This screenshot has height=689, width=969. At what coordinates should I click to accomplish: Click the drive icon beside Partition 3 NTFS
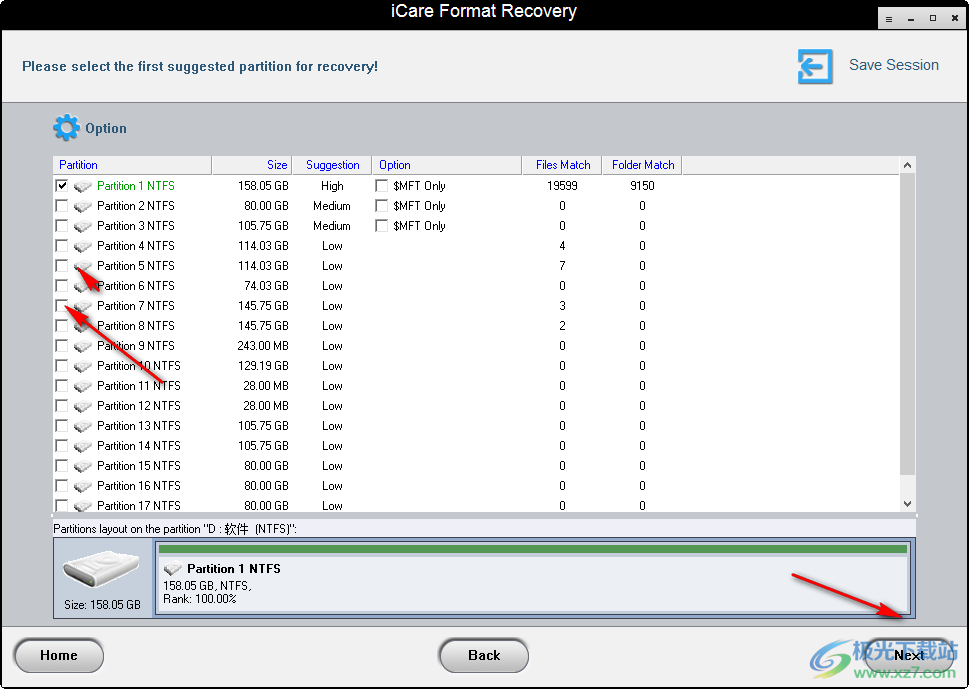point(83,226)
